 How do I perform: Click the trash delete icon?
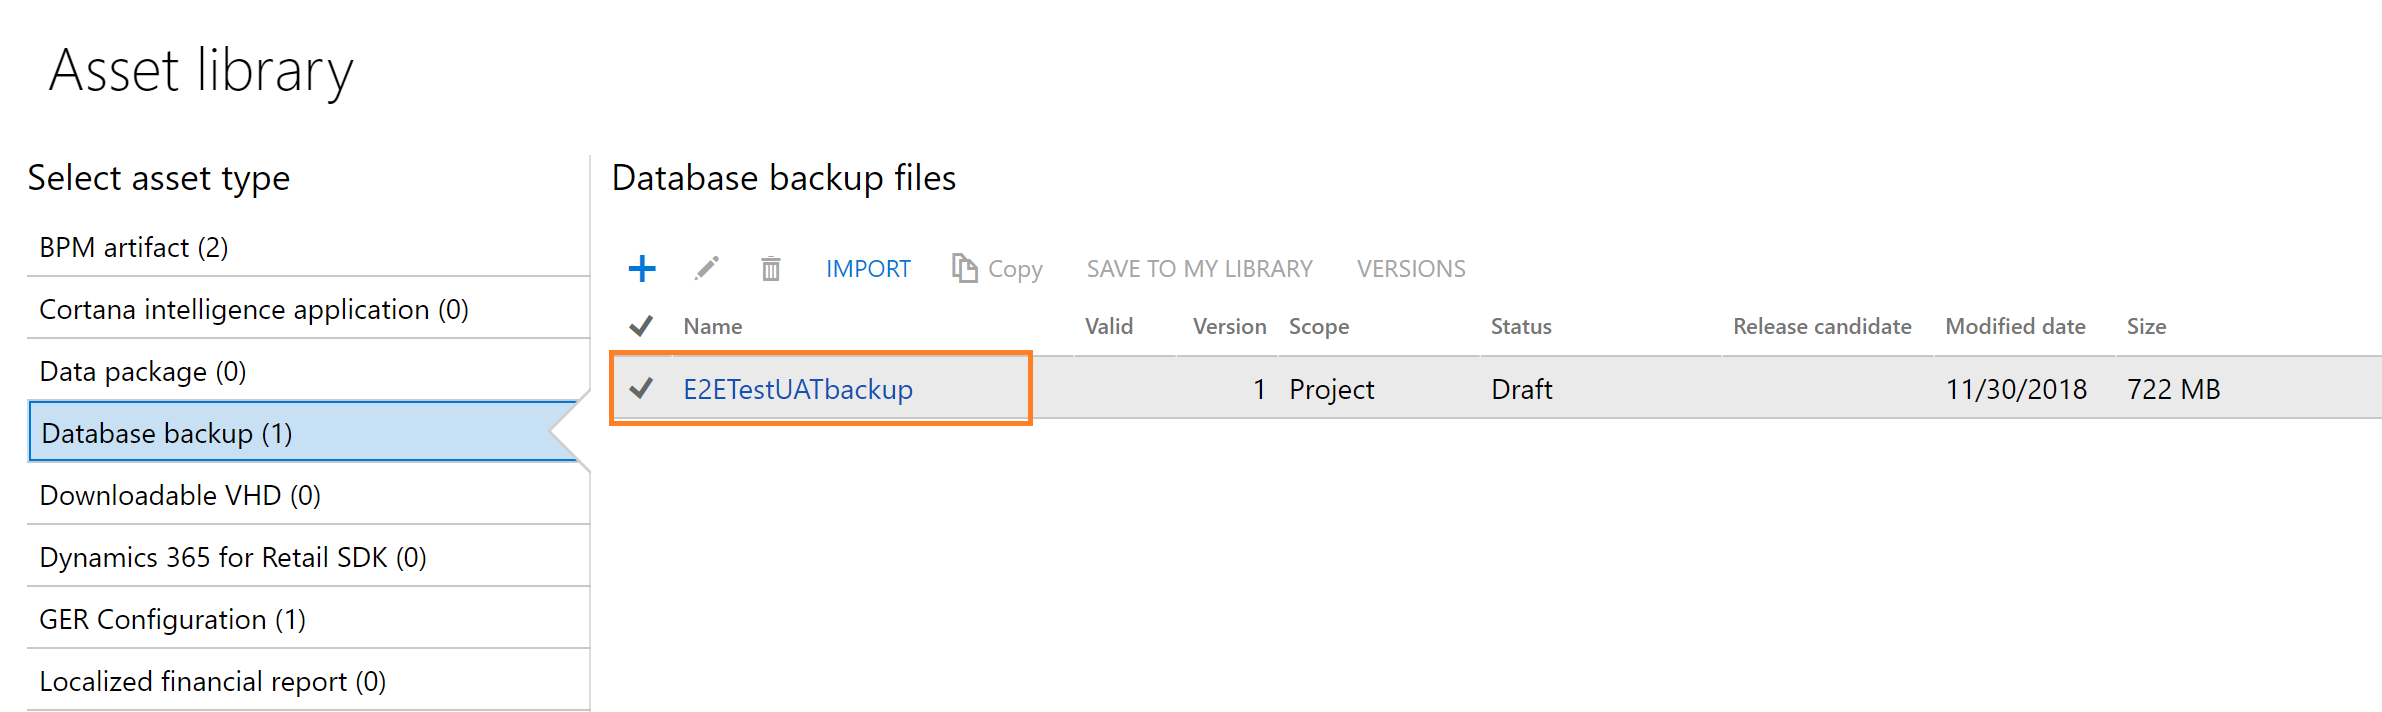click(x=769, y=268)
